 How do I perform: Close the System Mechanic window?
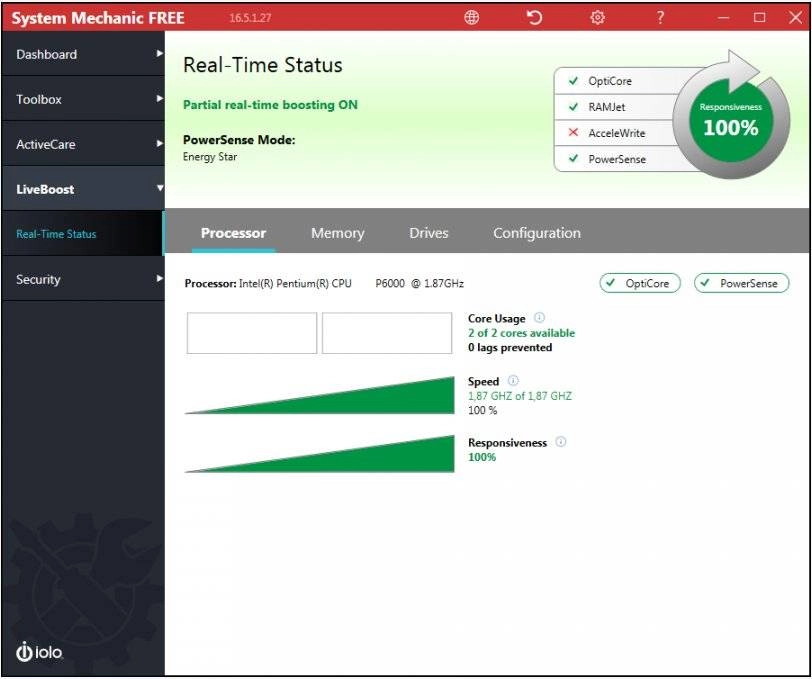796,18
